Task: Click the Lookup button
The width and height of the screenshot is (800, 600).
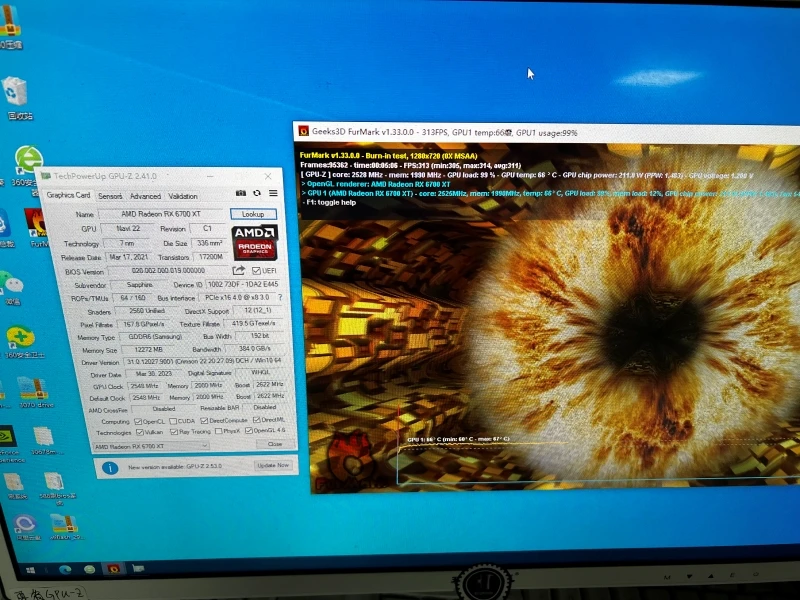Action: point(253,214)
